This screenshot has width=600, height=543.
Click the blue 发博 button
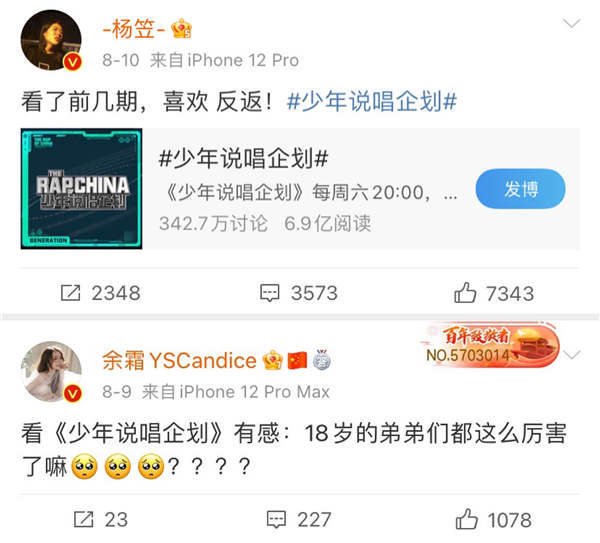point(520,189)
